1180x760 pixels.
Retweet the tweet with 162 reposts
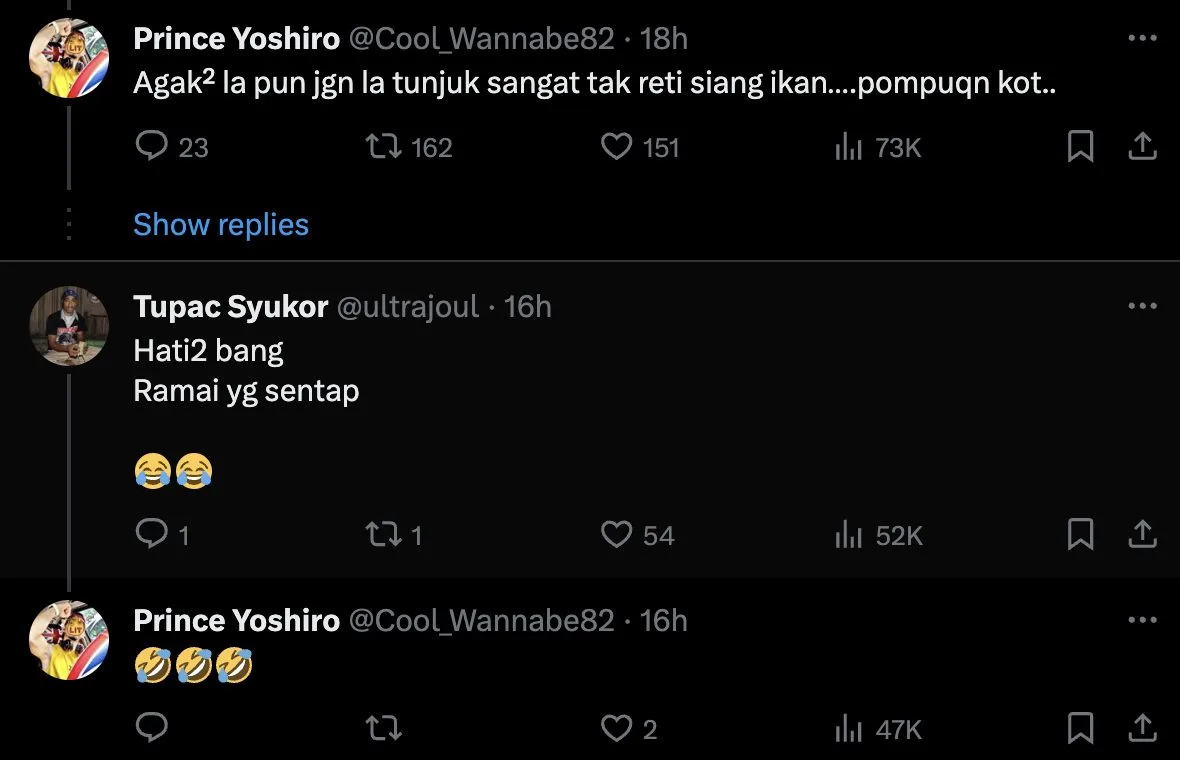click(383, 147)
